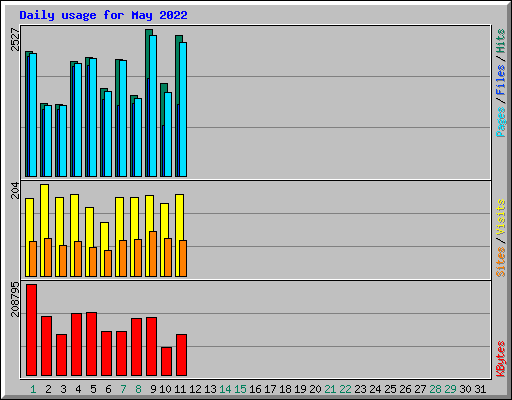512x400 pixels.
Task: Click green day label 28
Action: [x=435, y=389]
